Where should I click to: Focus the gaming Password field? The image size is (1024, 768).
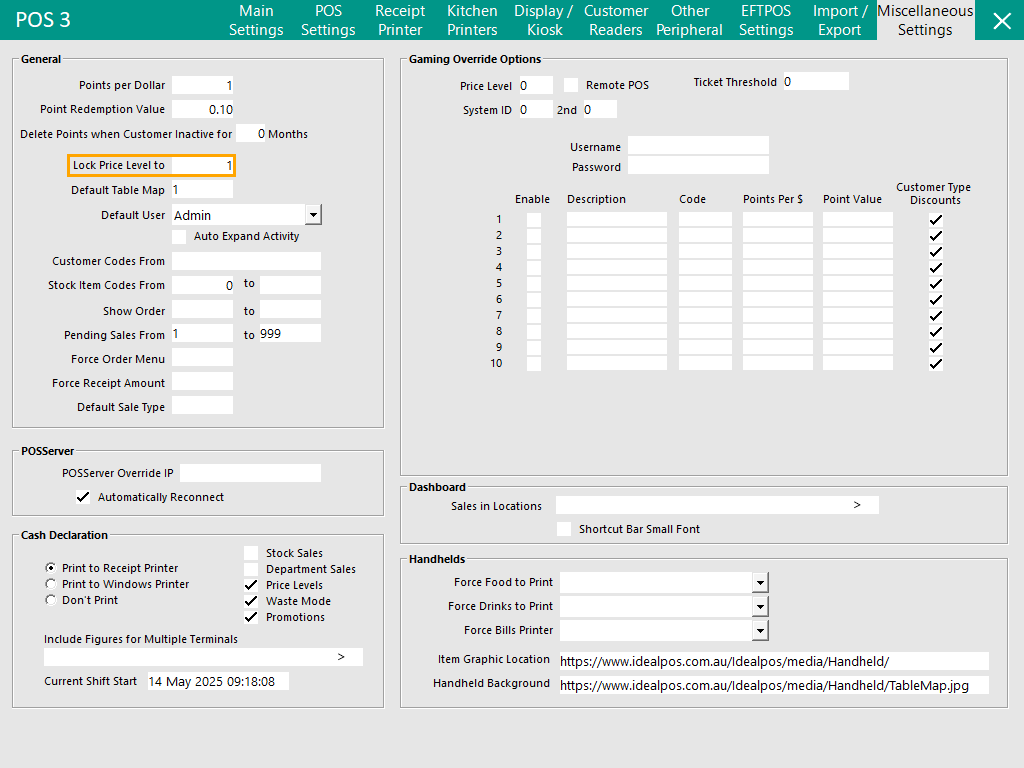coord(698,165)
